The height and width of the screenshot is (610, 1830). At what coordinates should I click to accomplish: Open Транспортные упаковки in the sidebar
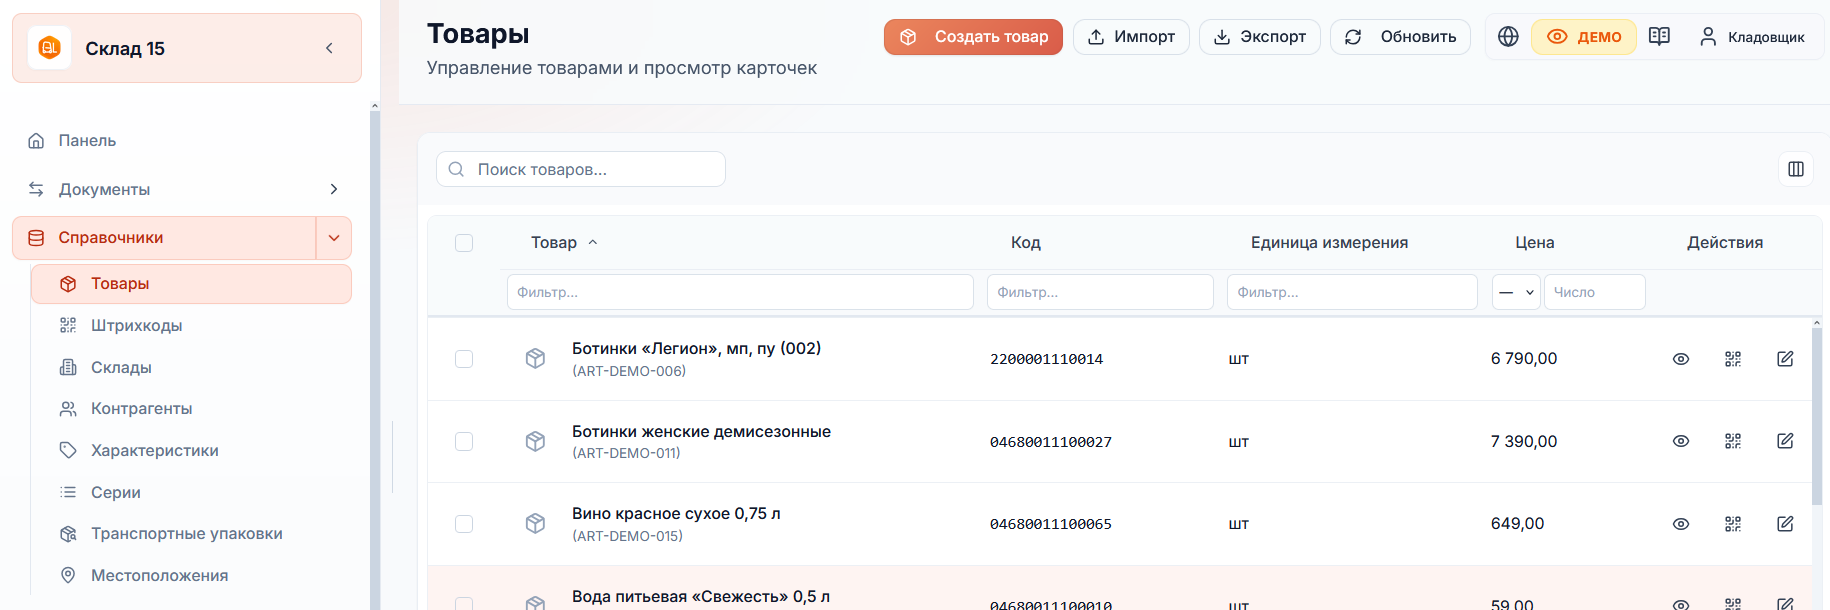pos(186,534)
